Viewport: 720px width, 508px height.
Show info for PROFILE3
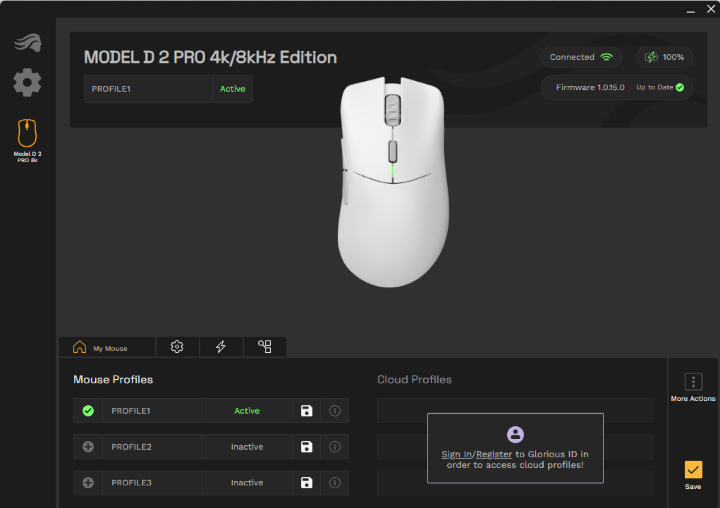click(x=335, y=483)
